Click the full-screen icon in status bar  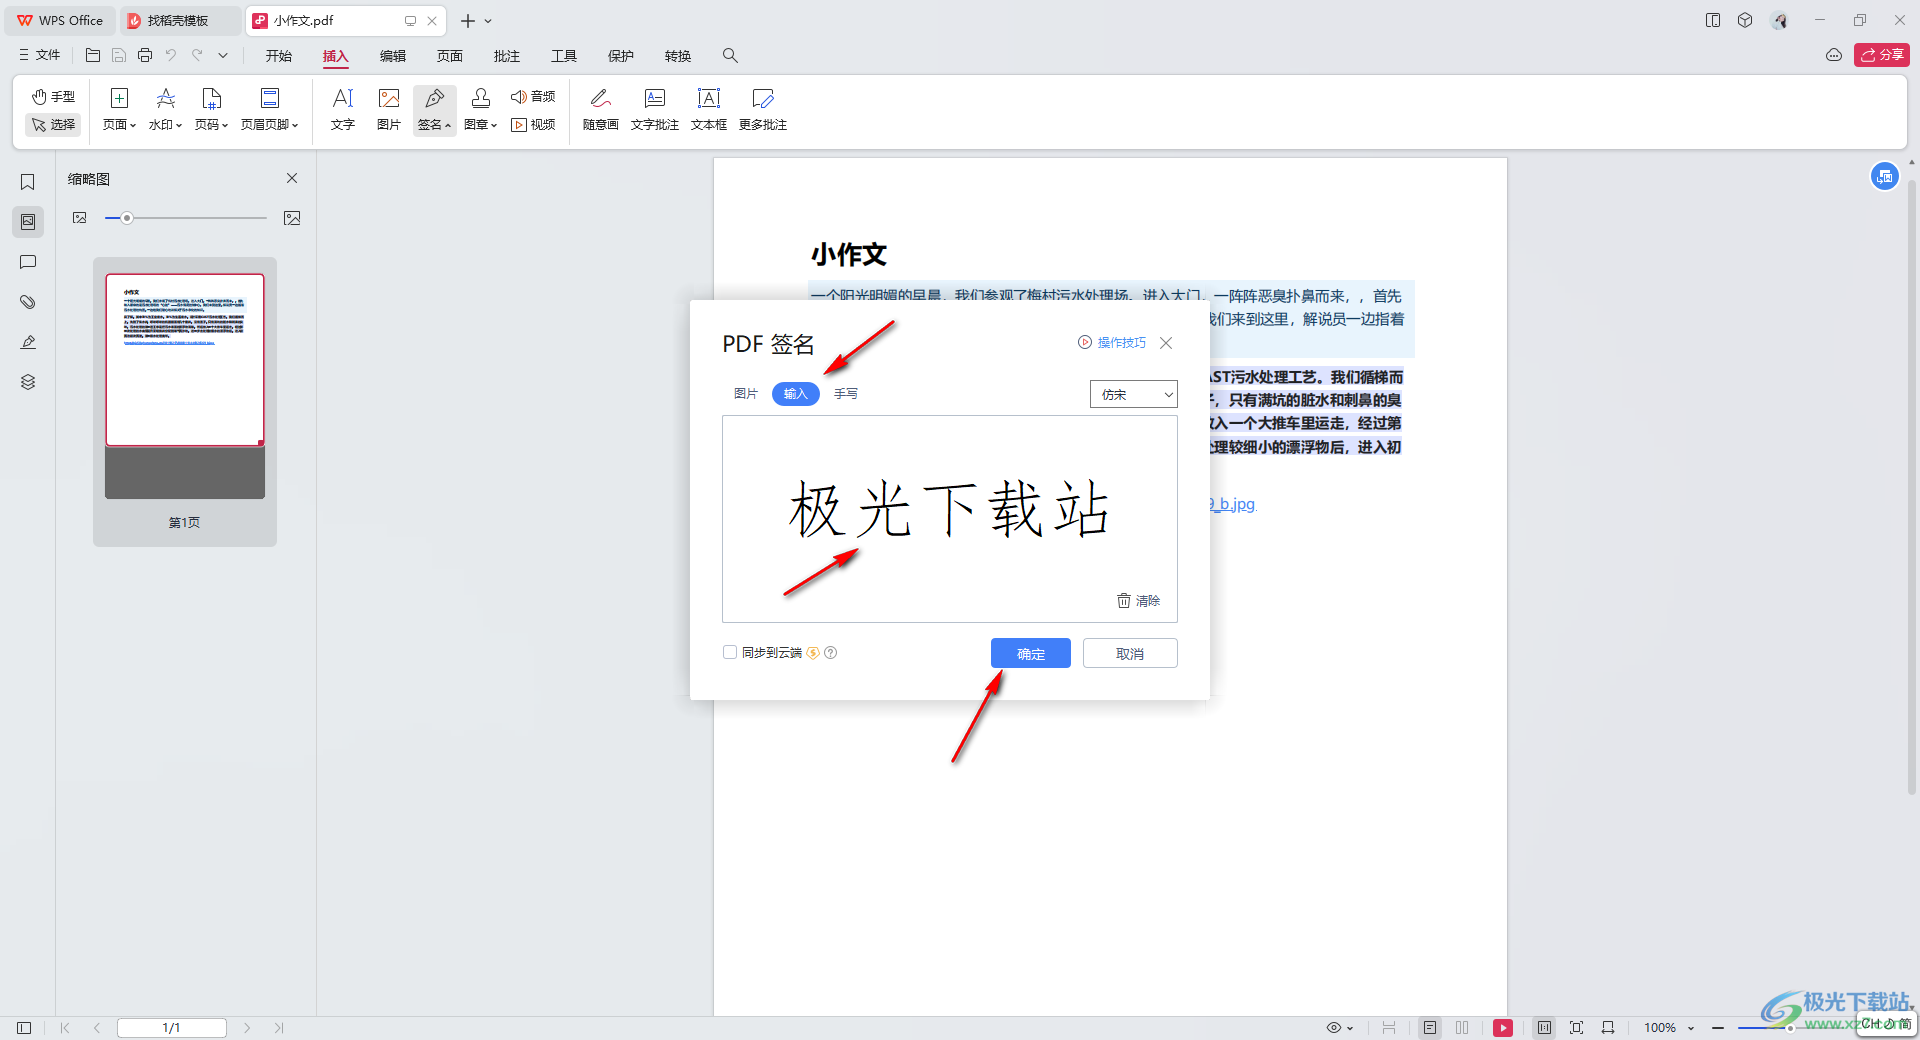[1577, 1028]
